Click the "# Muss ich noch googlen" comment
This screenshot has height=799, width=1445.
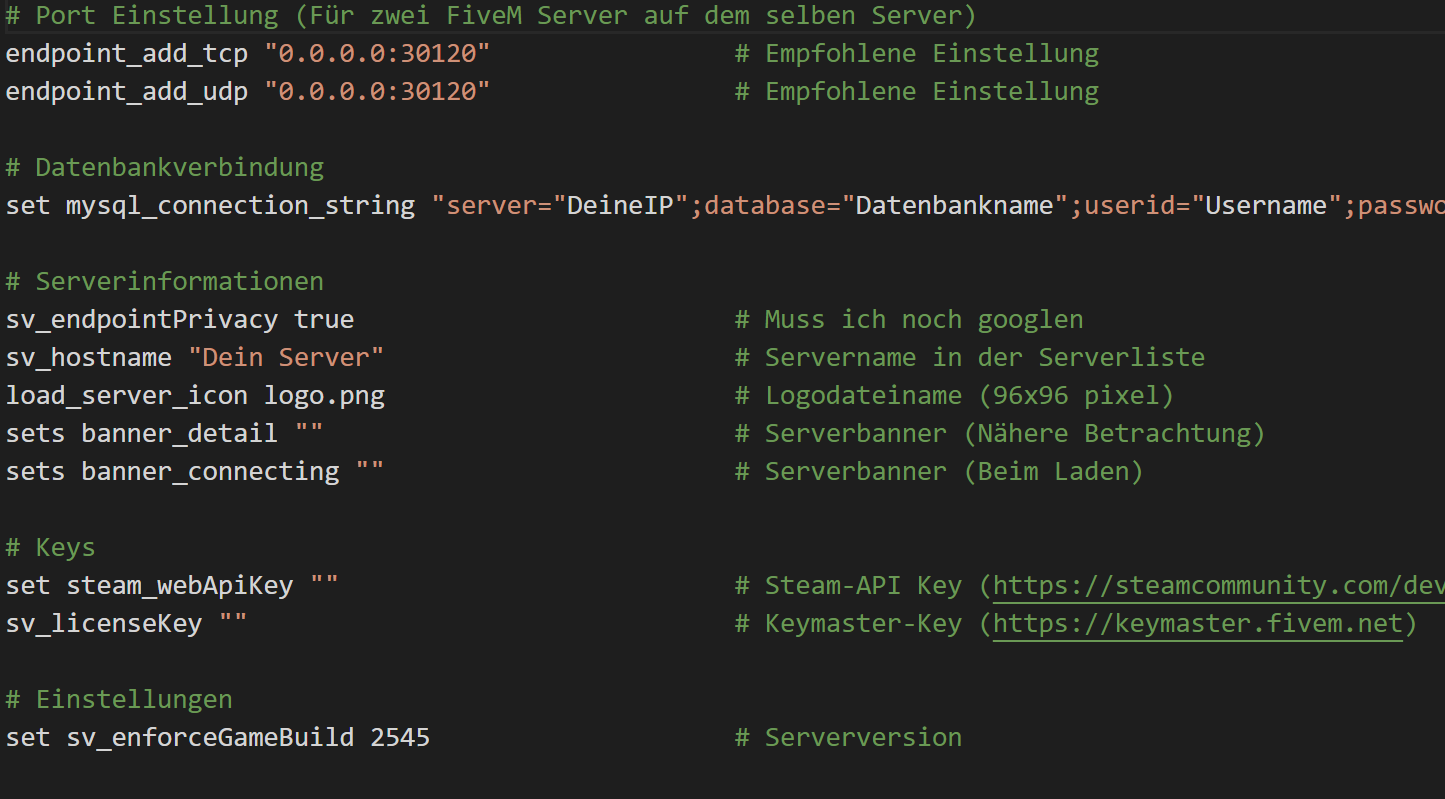click(x=909, y=320)
